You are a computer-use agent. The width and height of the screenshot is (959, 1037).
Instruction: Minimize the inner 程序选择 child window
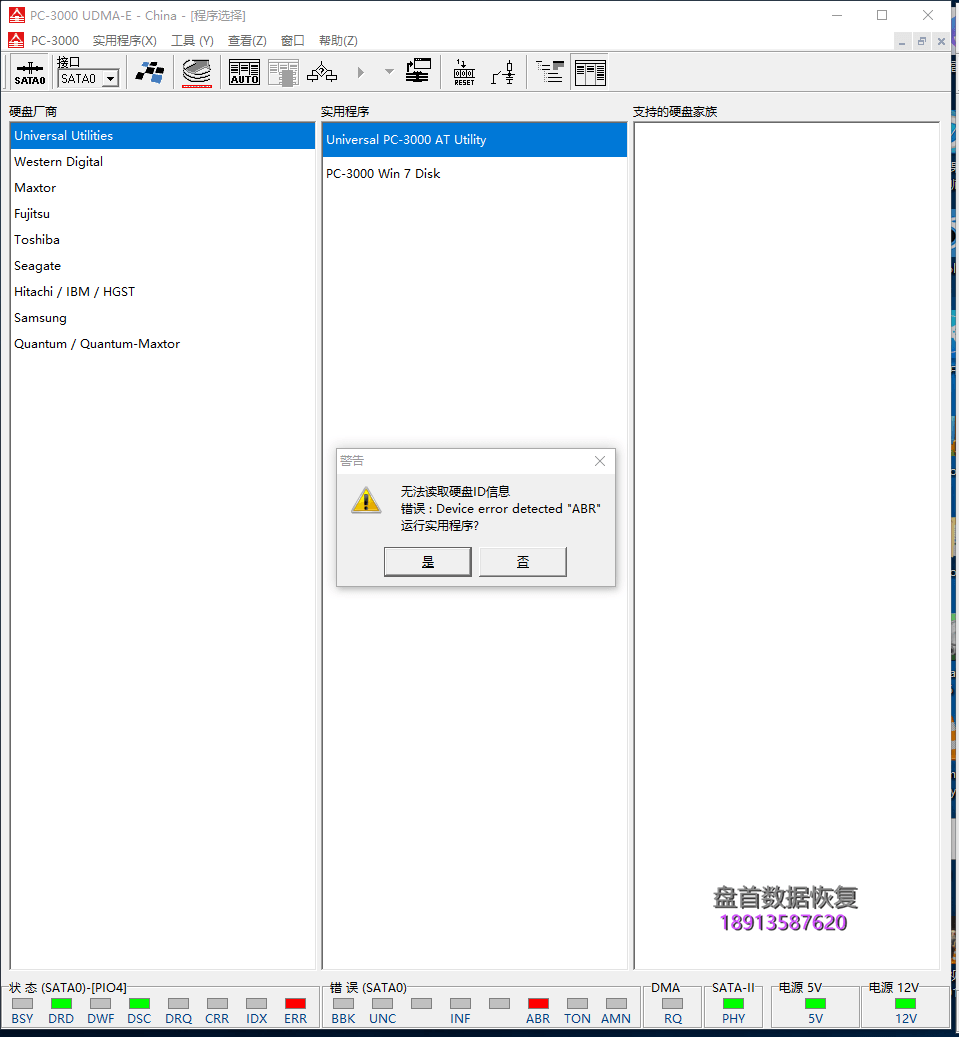point(901,42)
